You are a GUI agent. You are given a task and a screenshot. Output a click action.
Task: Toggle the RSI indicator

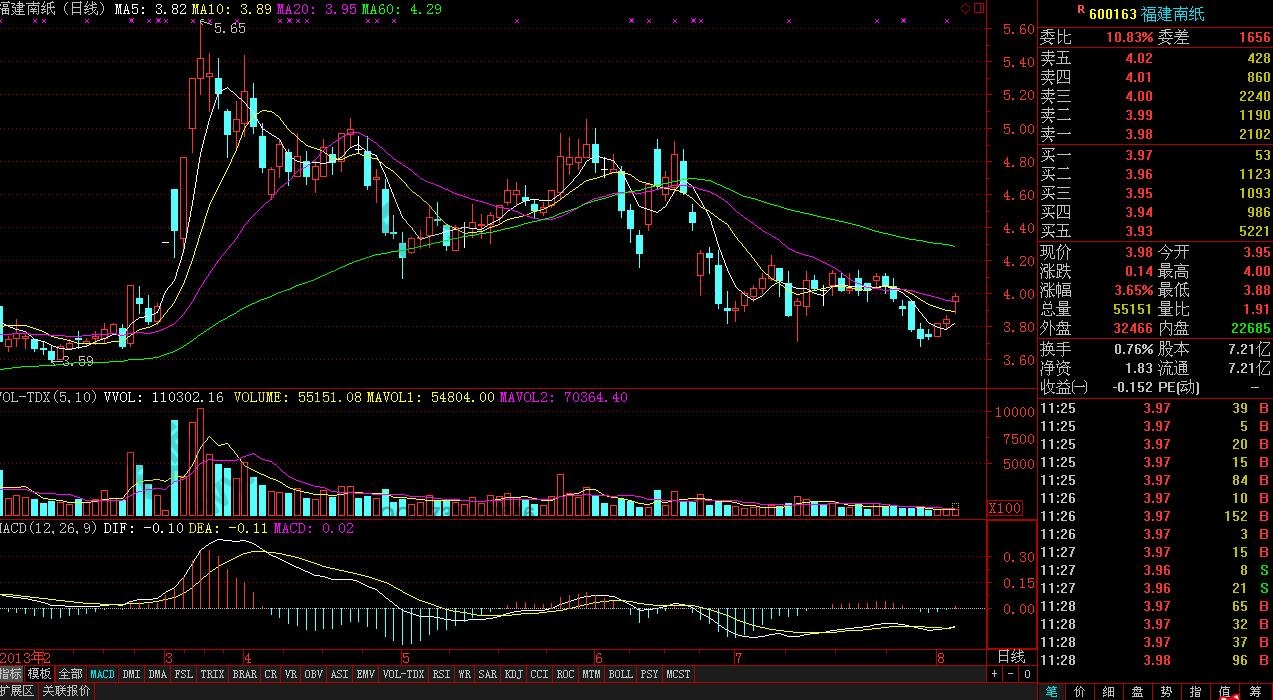[441, 675]
